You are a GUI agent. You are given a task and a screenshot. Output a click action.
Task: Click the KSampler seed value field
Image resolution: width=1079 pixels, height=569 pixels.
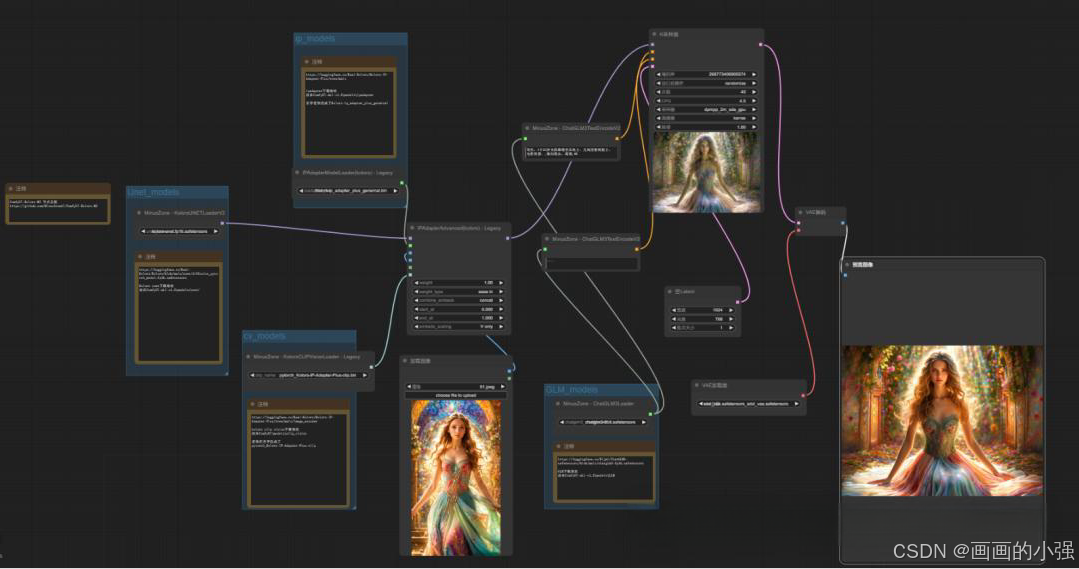tap(706, 74)
